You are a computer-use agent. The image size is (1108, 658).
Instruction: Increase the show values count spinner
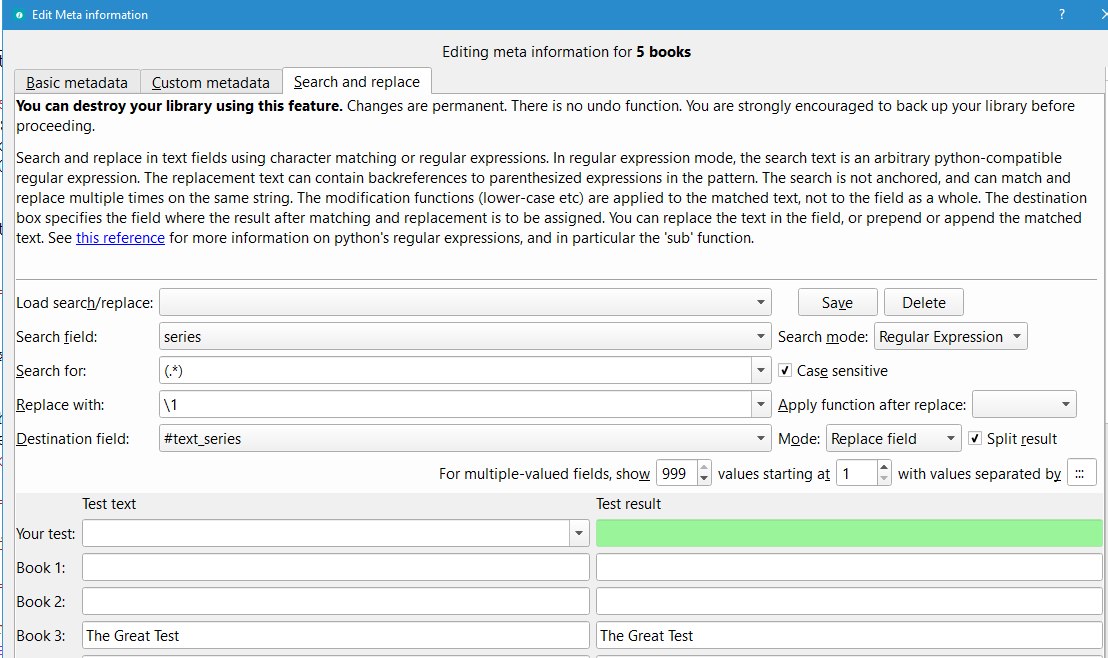click(x=704, y=467)
